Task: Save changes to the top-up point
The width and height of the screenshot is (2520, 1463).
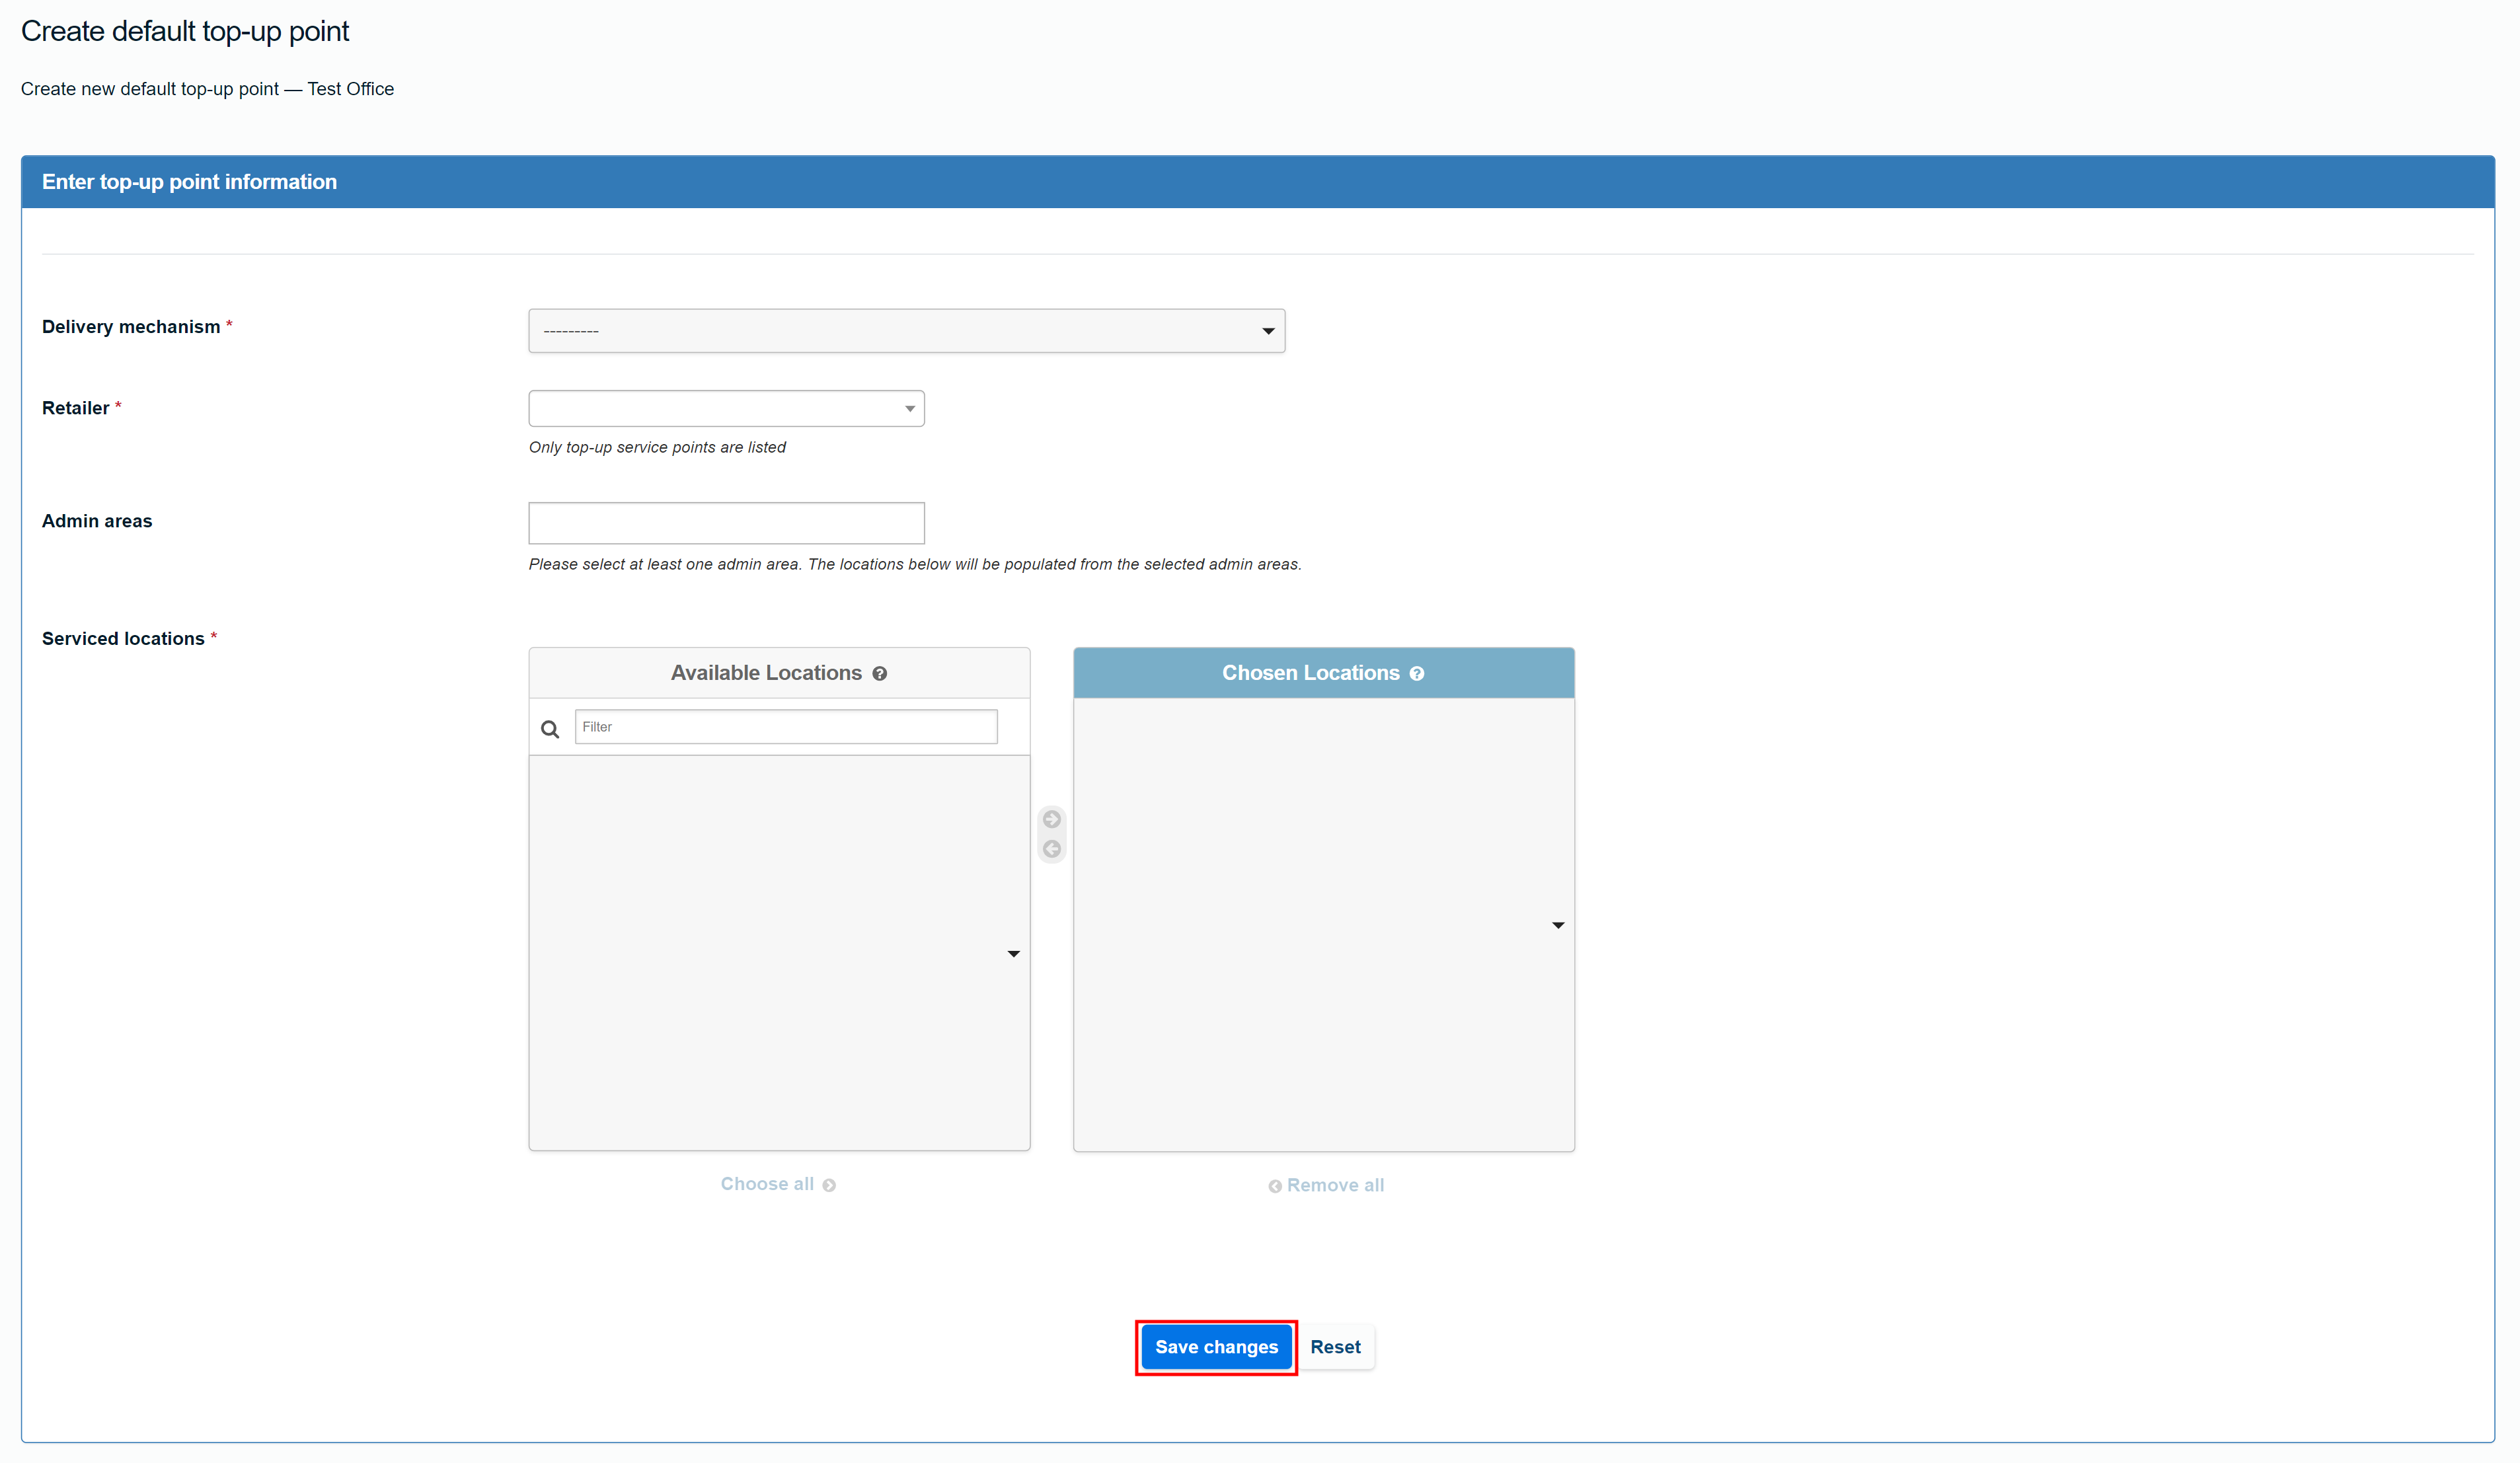Action: (x=1216, y=1347)
